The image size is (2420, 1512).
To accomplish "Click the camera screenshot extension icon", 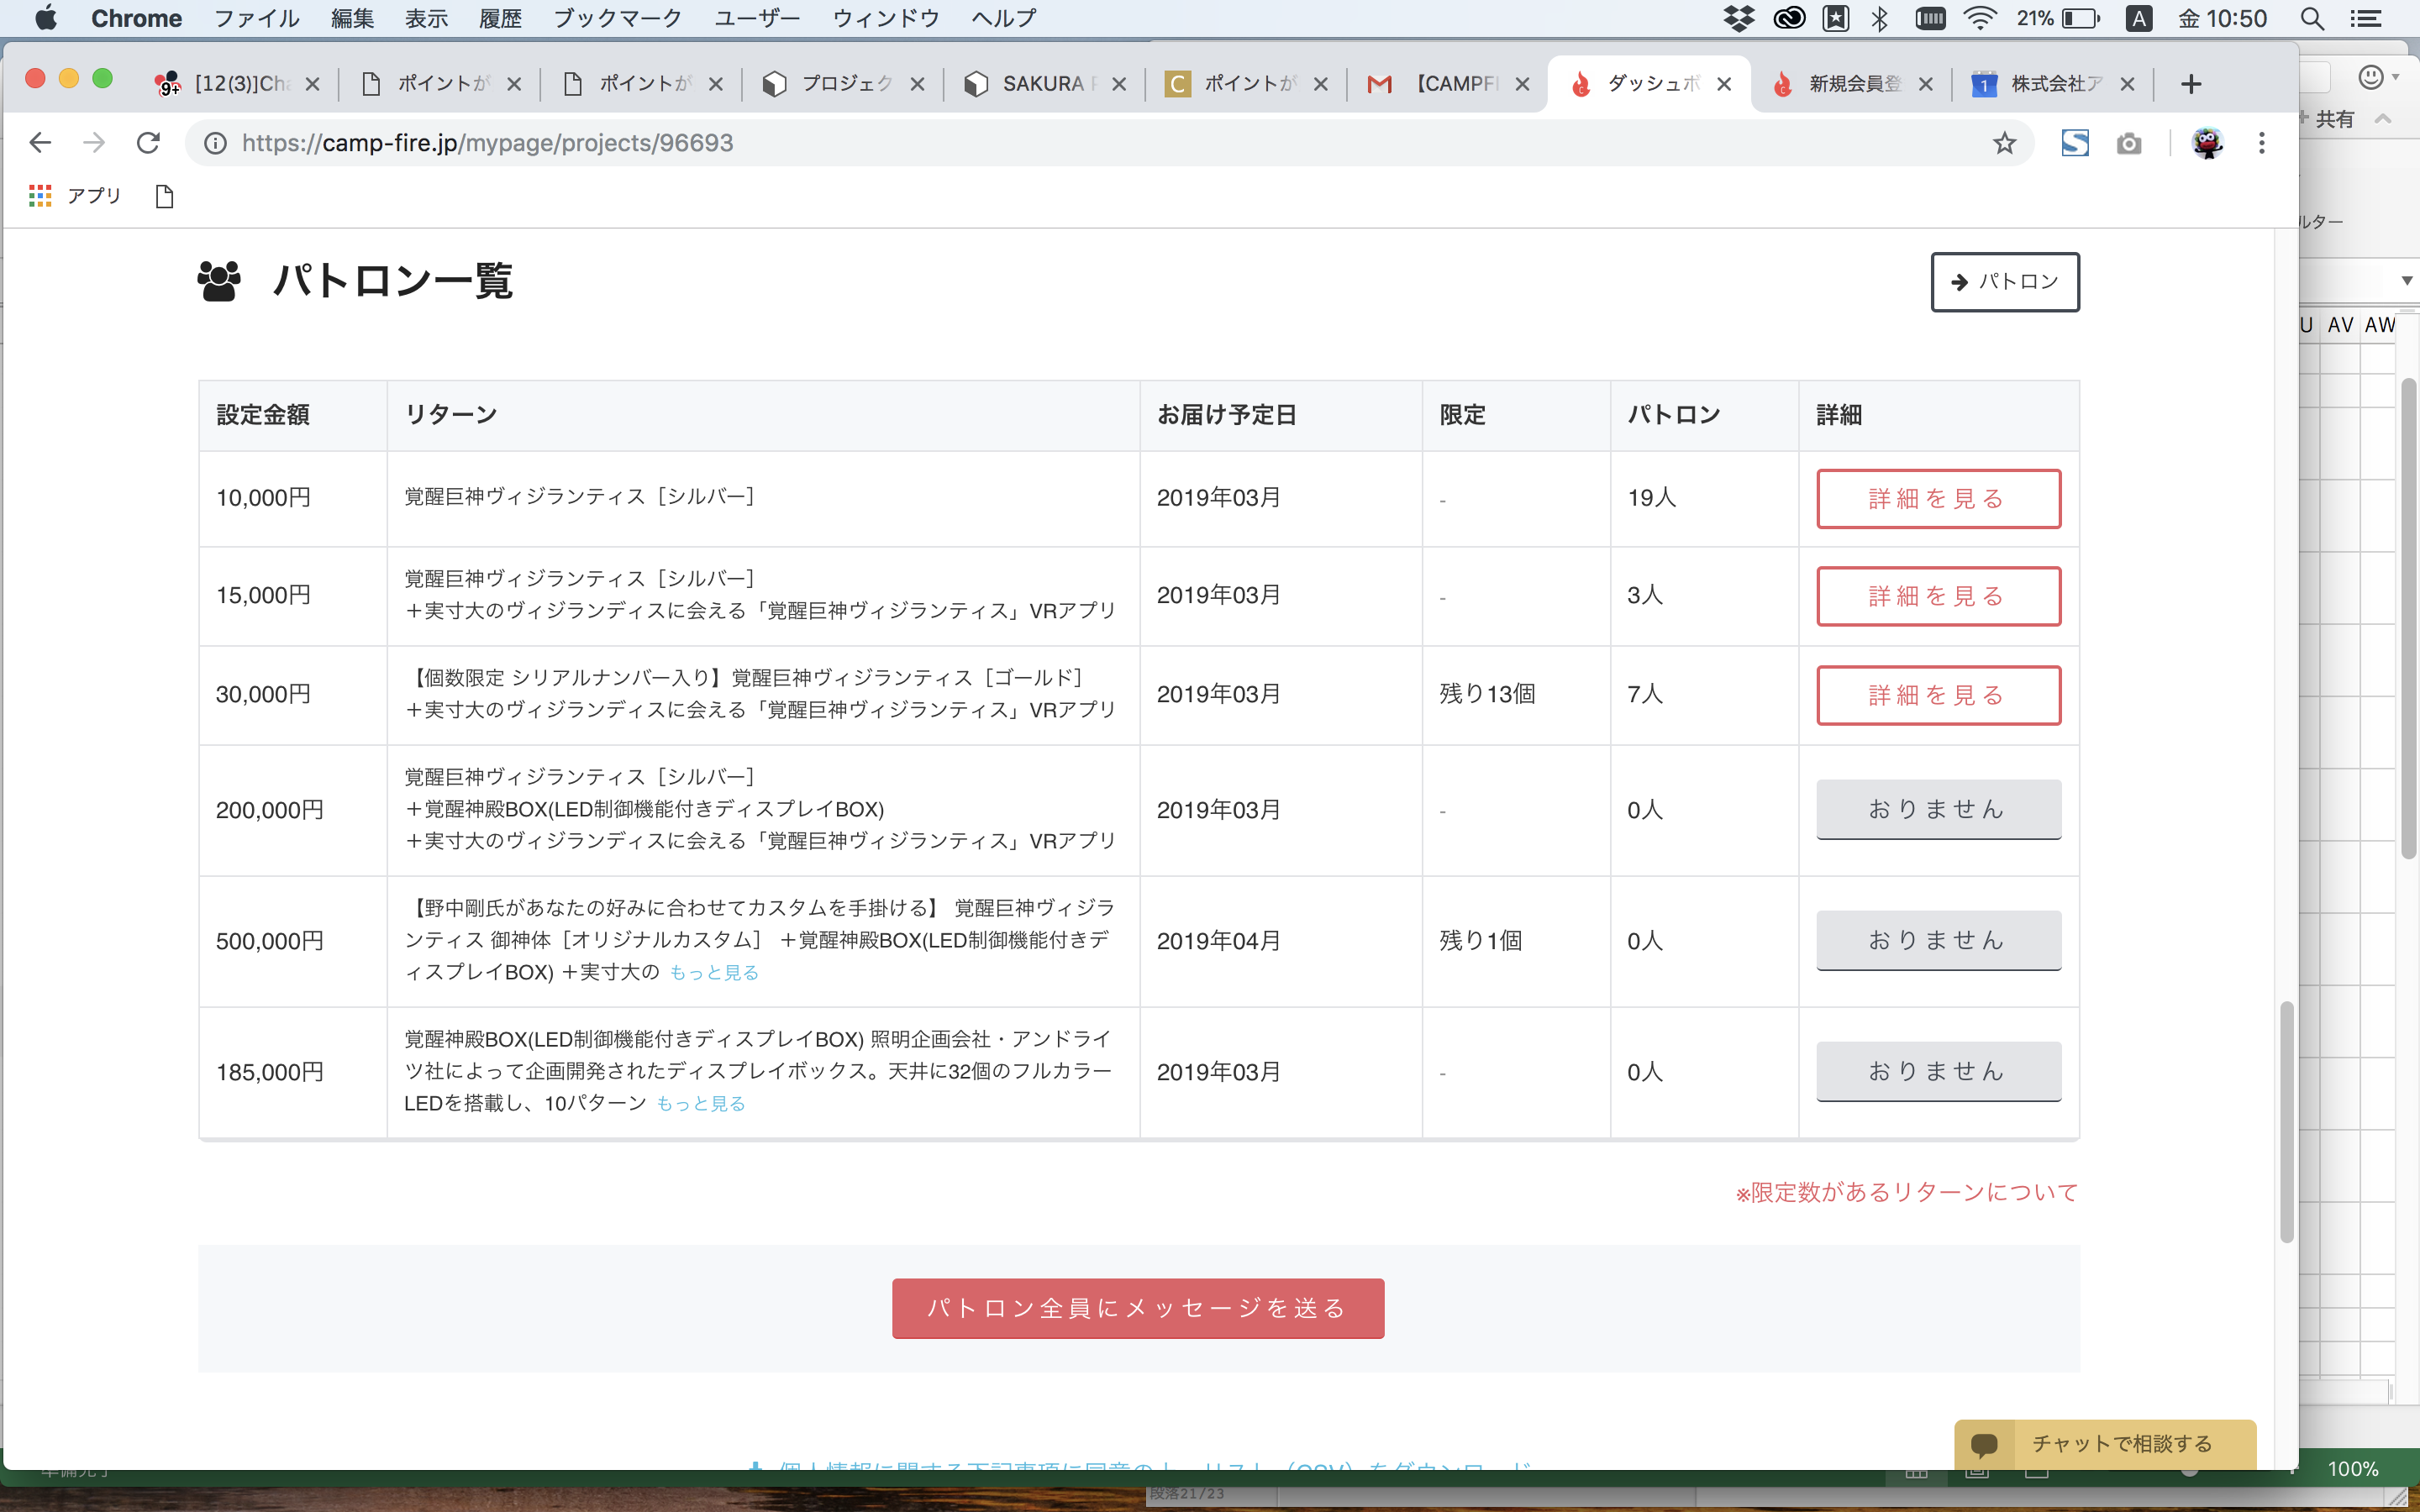I will coord(2129,143).
